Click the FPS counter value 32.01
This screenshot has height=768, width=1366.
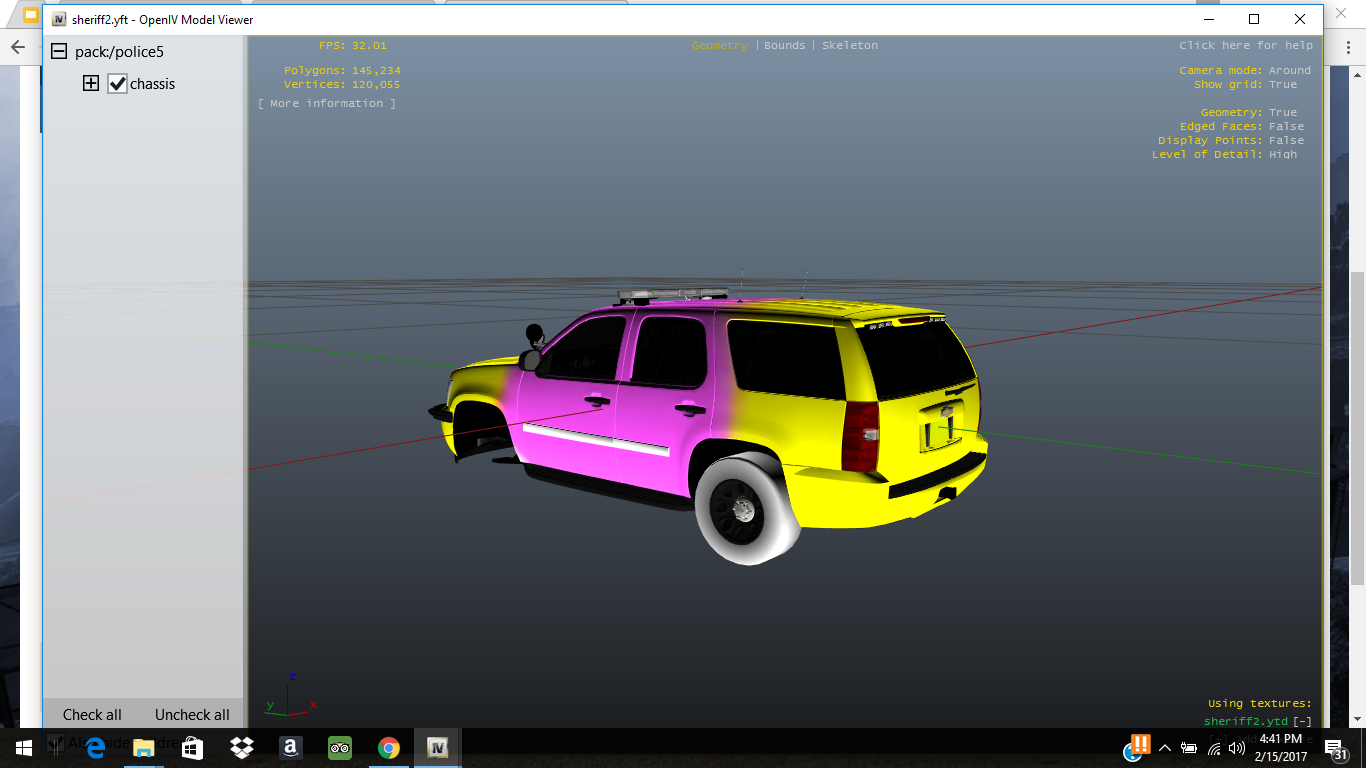[x=369, y=46]
